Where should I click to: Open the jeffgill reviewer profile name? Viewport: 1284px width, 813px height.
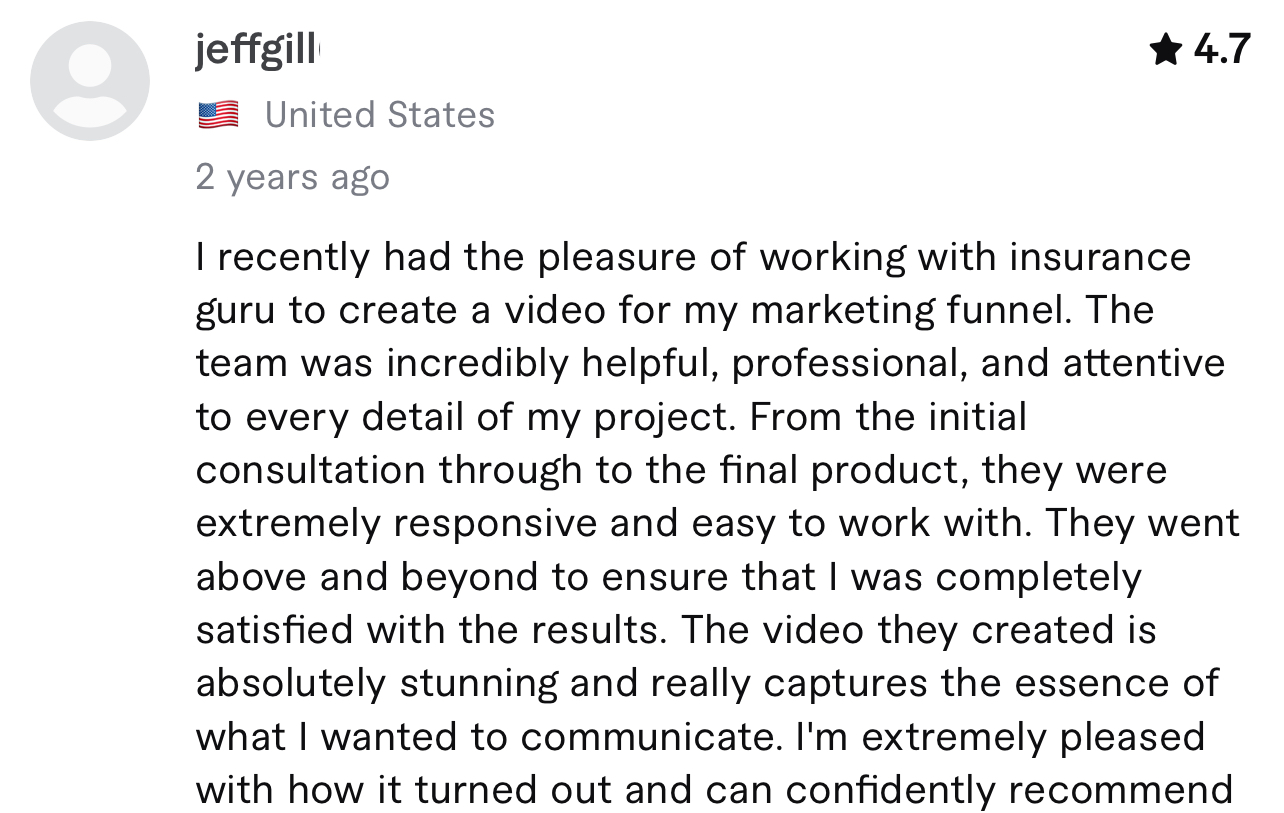click(x=256, y=50)
